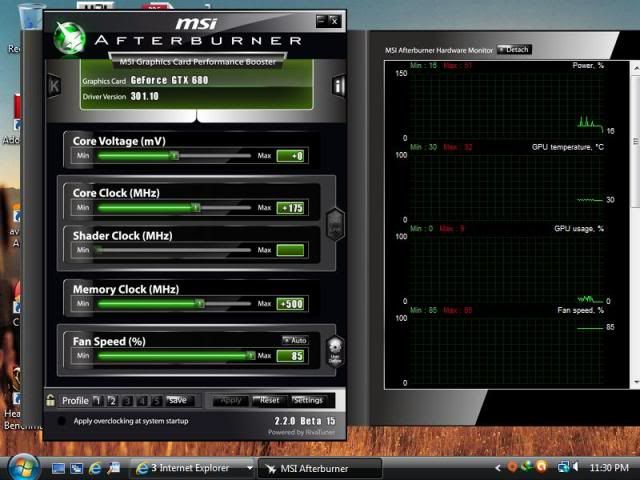The width and height of the screenshot is (640, 480).
Task: Click the GPU usage graph
Action: (x=506, y=269)
